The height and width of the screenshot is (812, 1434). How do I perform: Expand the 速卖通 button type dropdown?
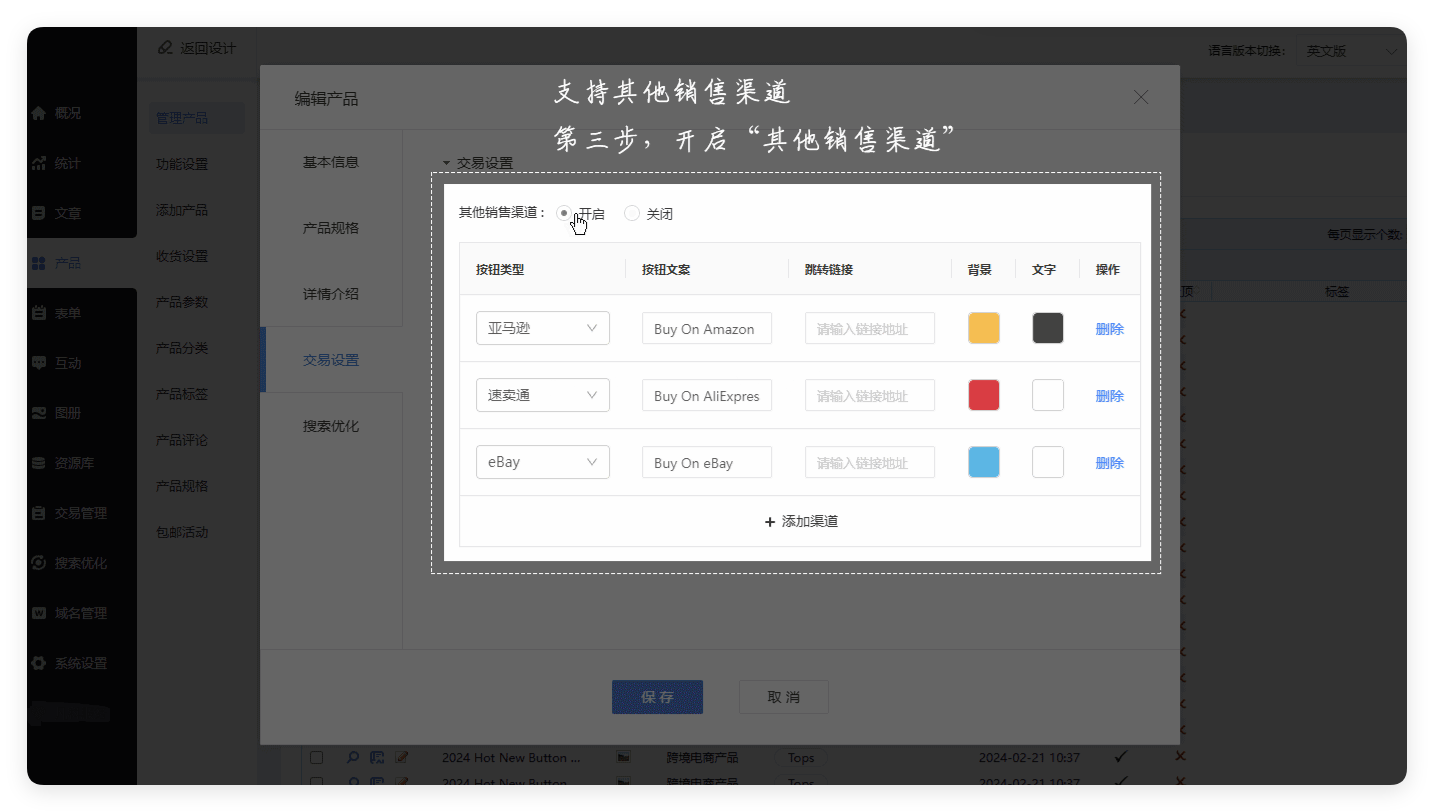(543, 395)
